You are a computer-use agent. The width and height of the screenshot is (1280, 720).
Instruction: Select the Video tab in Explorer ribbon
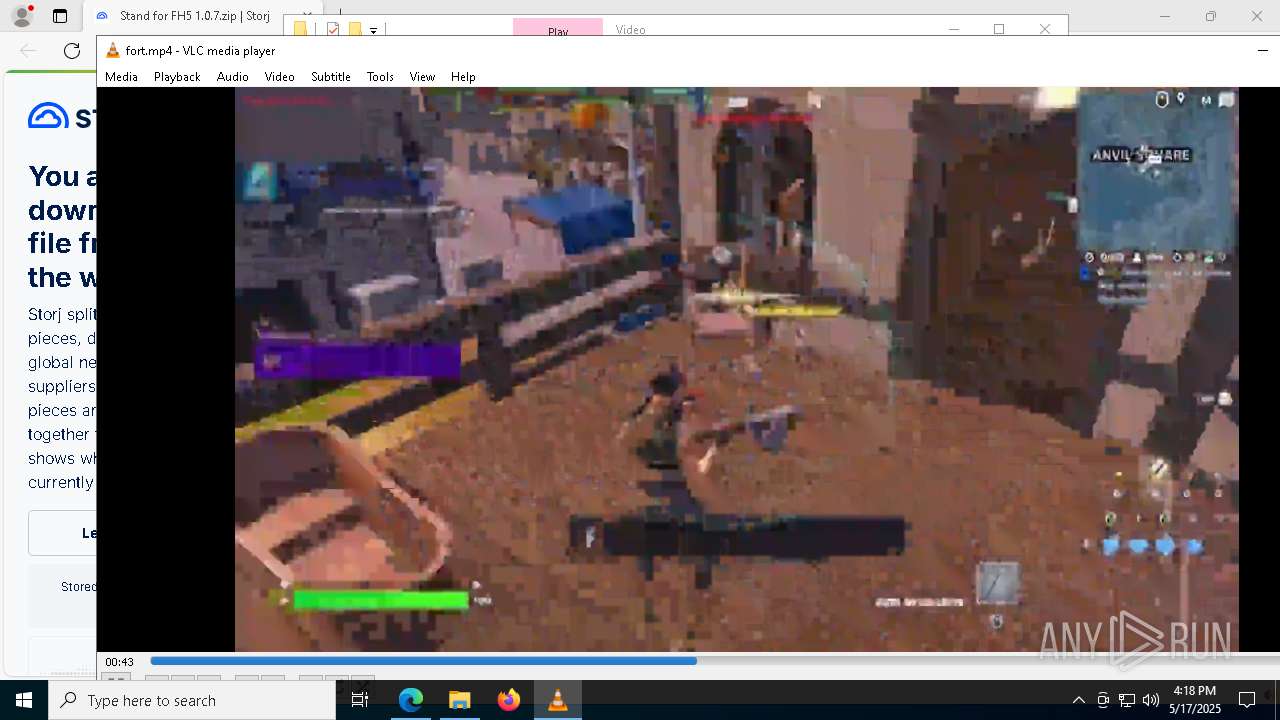(x=630, y=29)
